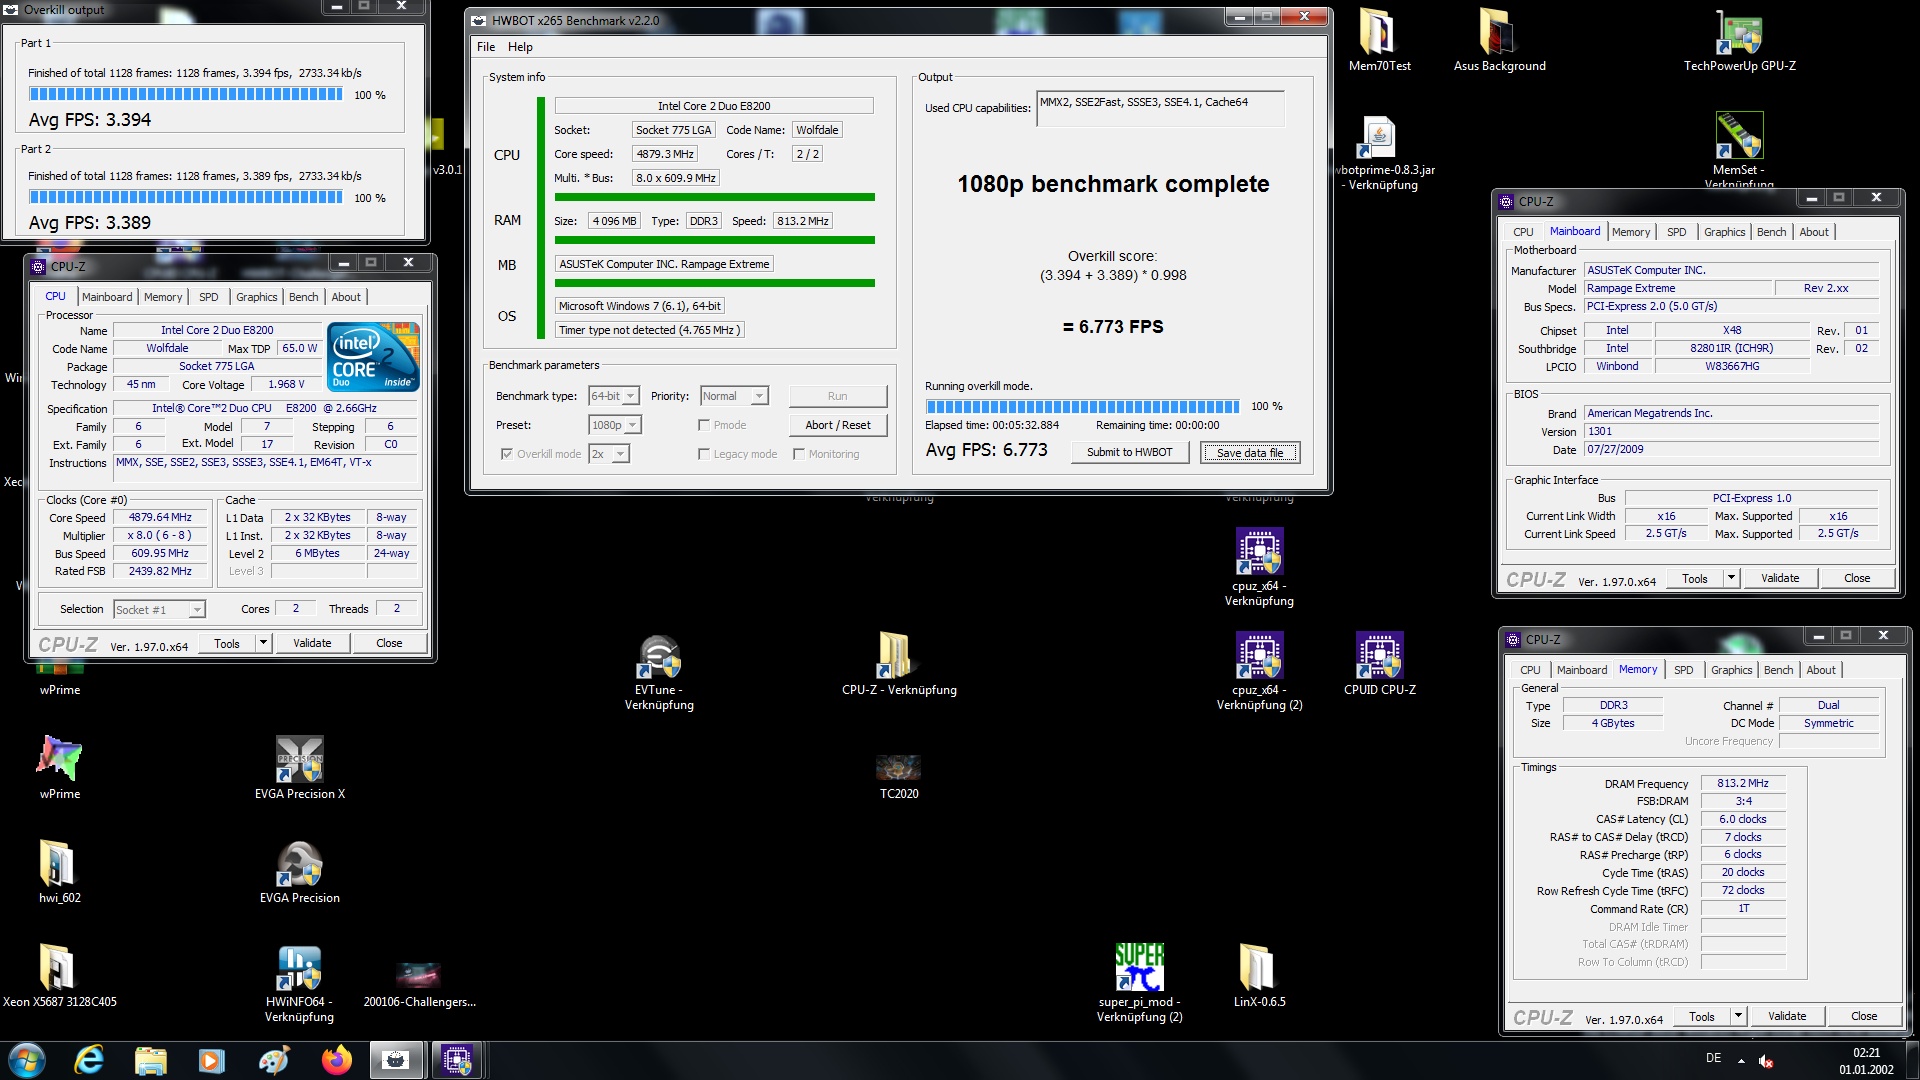1920x1080 pixels.
Task: Open cpuz_x64 Verknüpfung (2) icon
Action: 1259,656
